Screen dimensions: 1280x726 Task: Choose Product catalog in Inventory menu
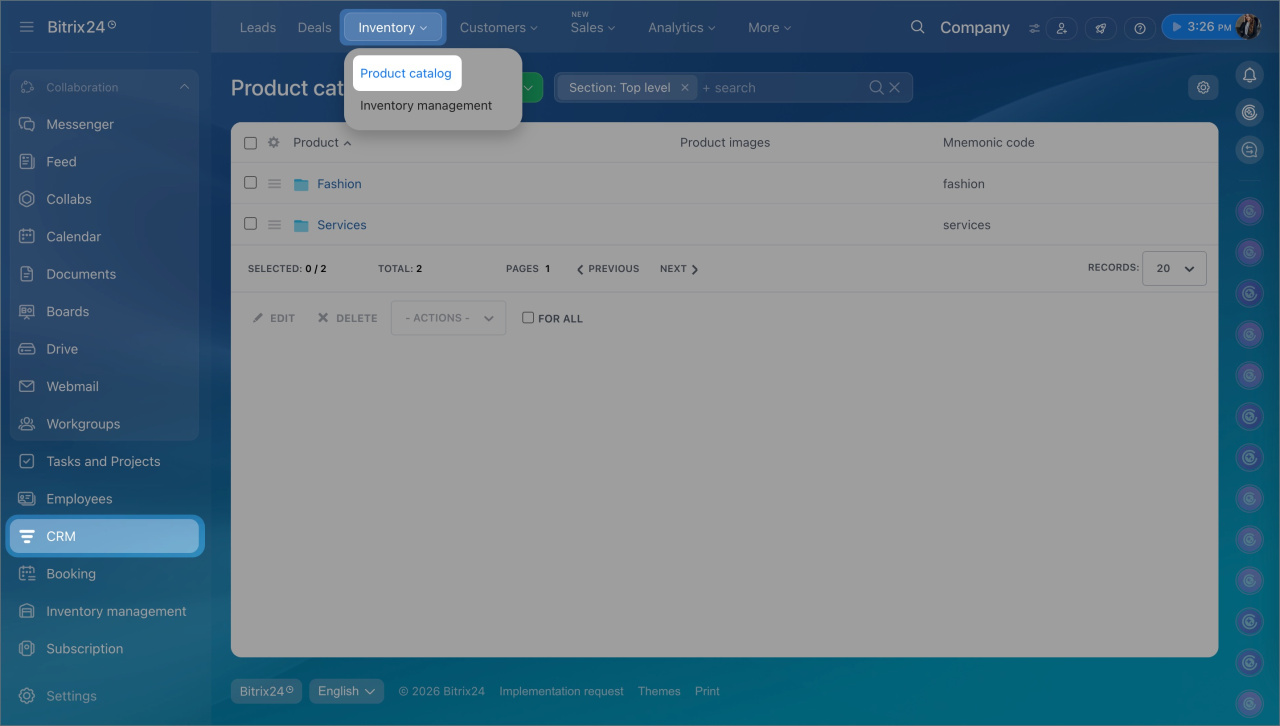[x=406, y=73]
